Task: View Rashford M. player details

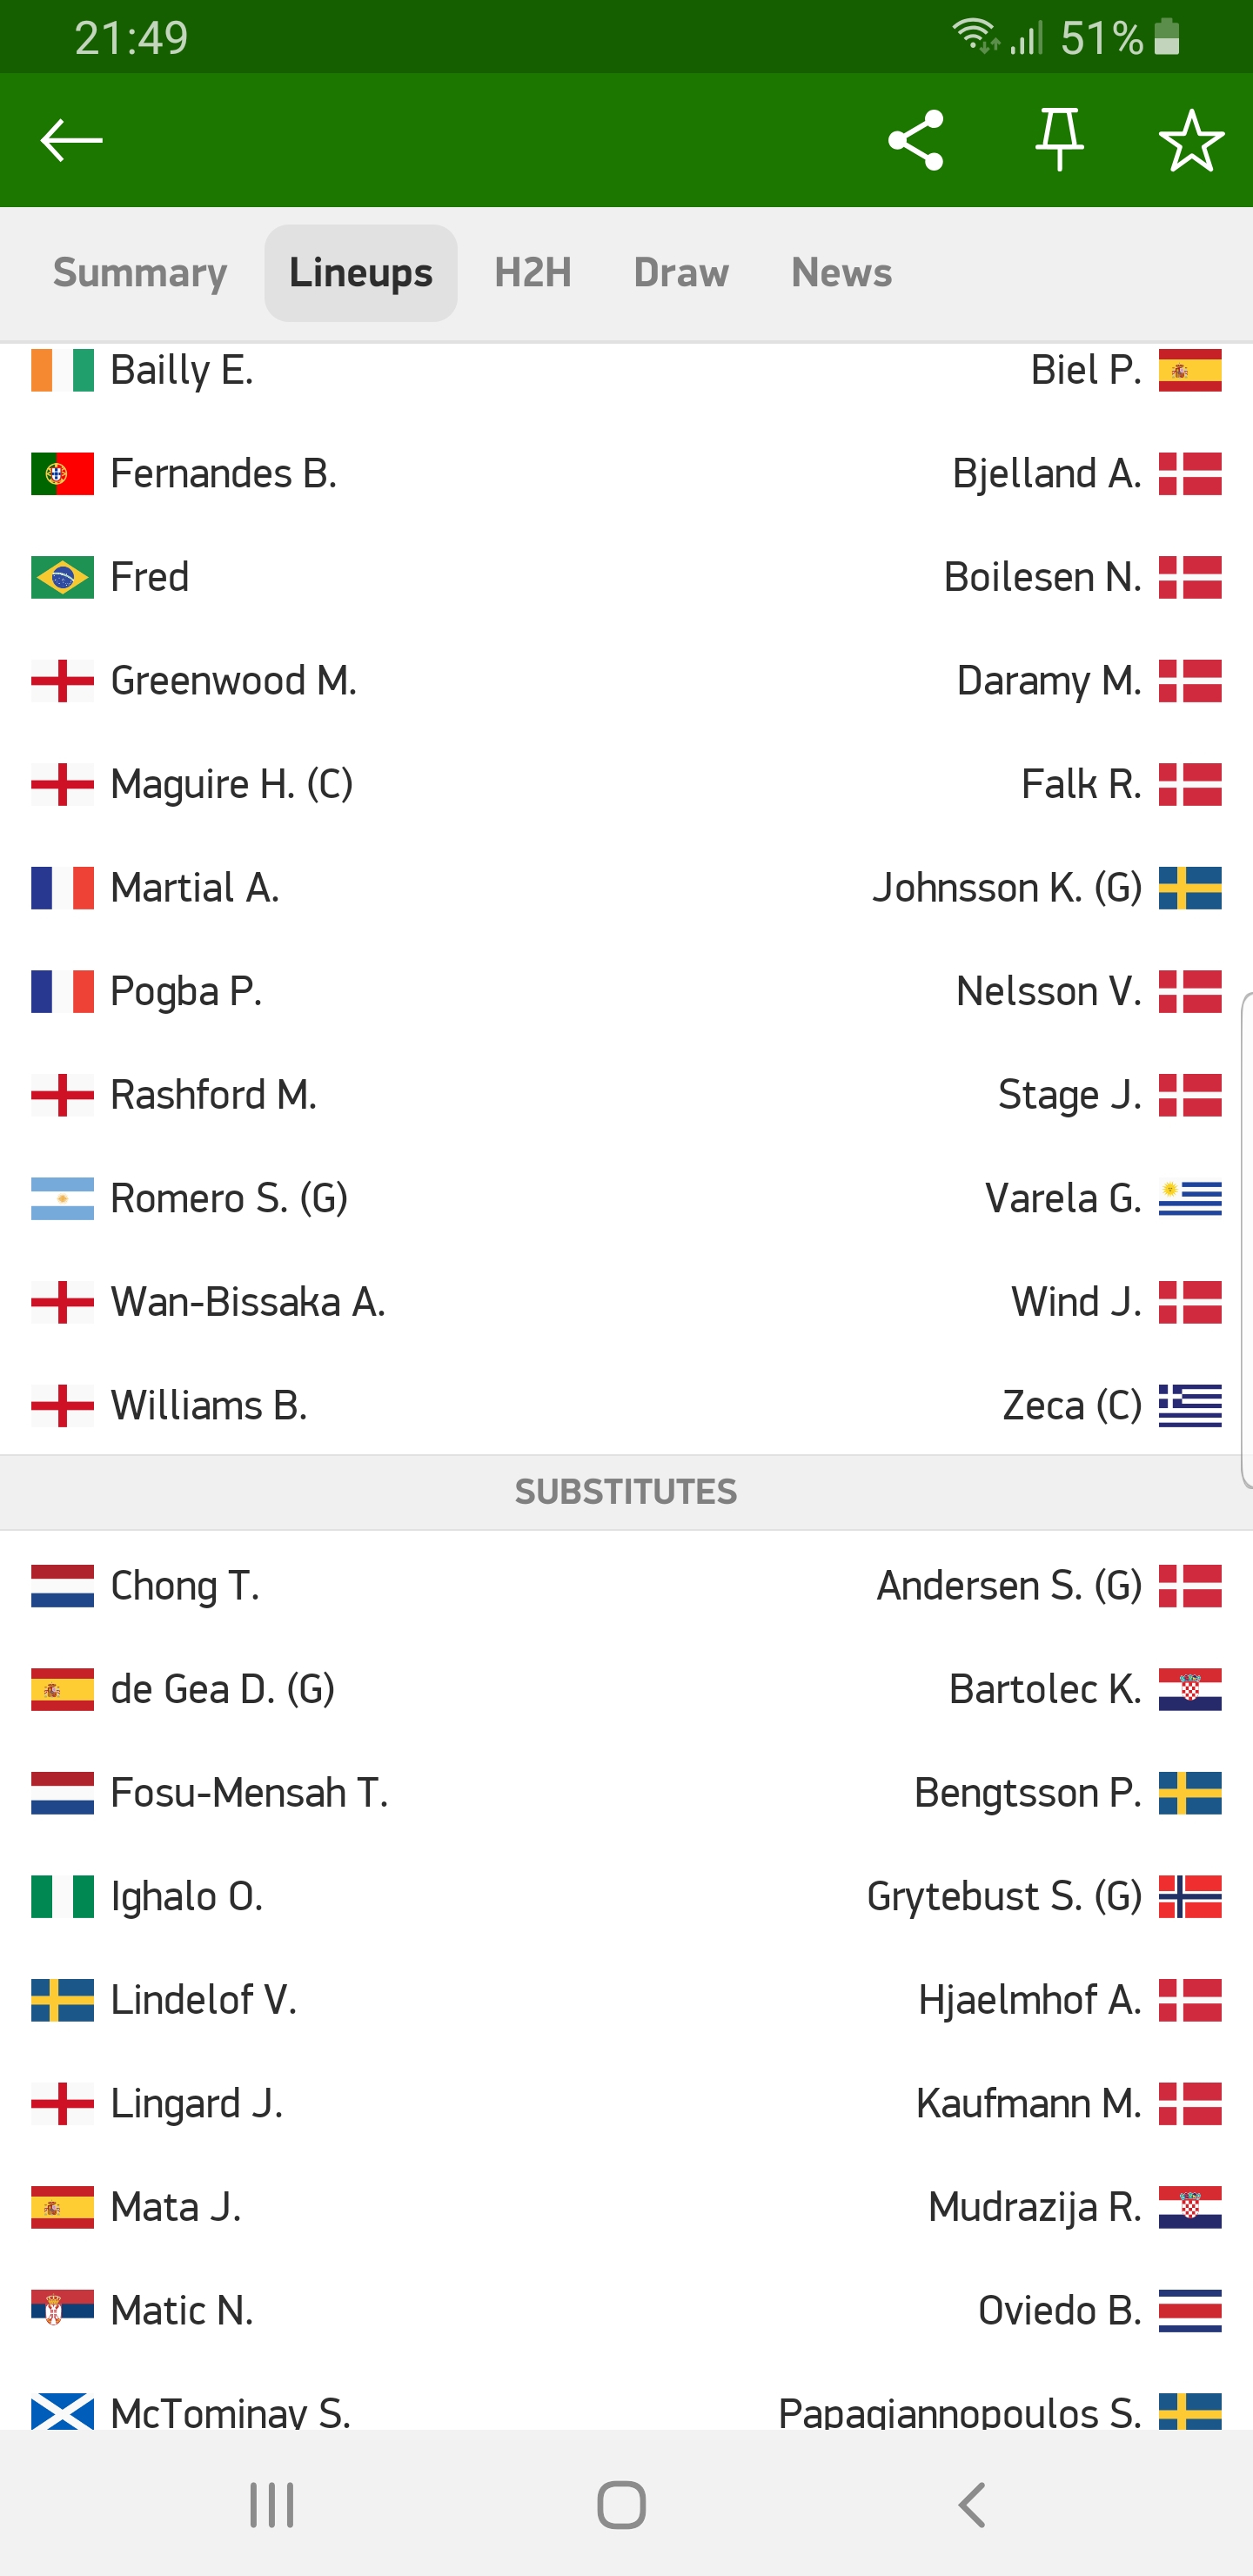Action: pyautogui.click(x=213, y=1095)
